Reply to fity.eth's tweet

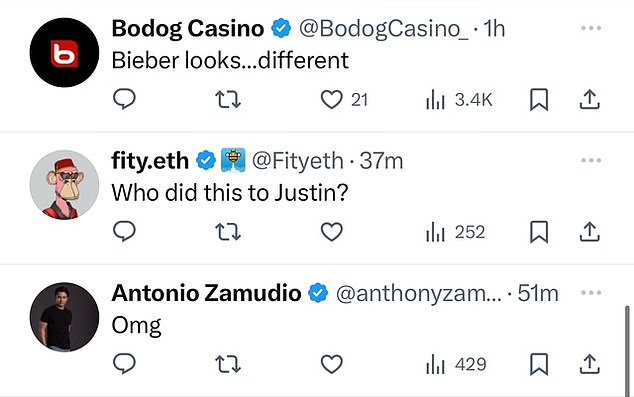pyautogui.click(x=124, y=232)
